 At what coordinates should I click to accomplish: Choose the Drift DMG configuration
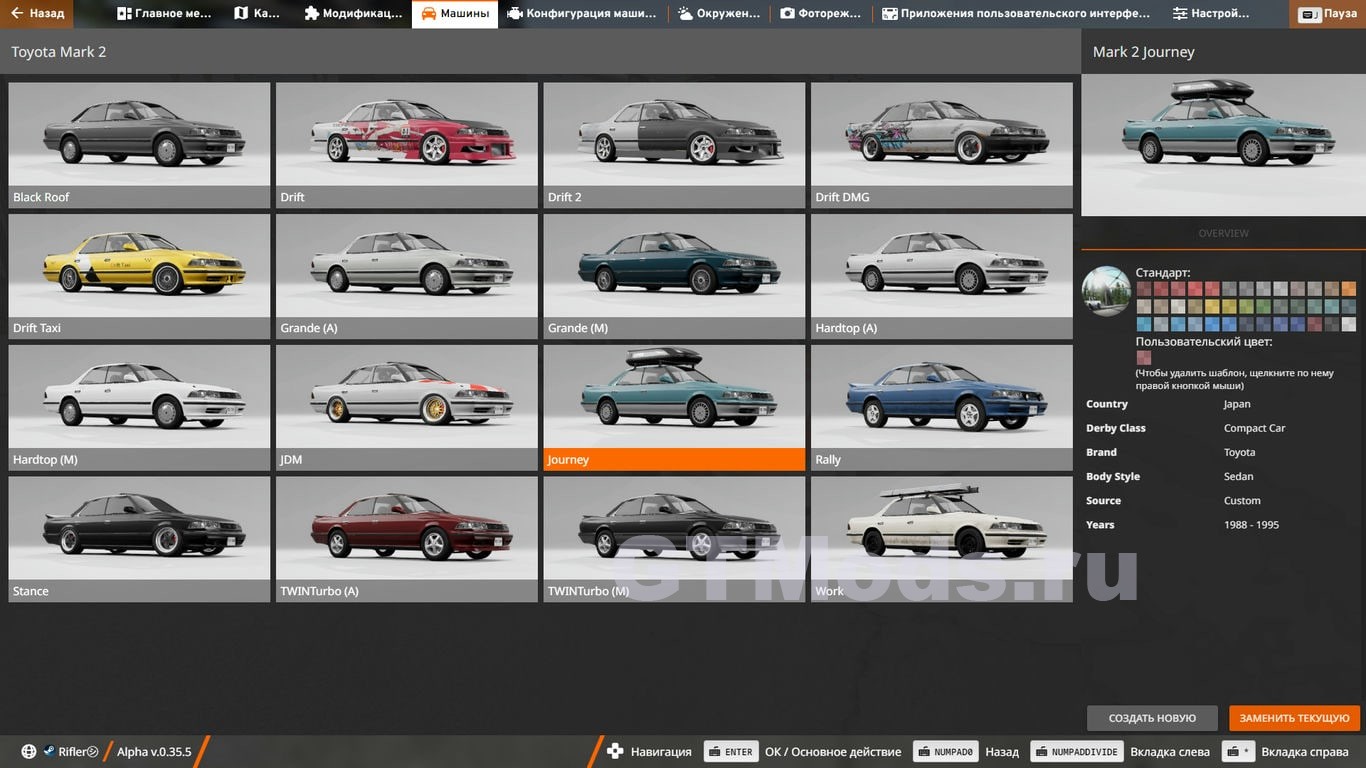[x=942, y=145]
